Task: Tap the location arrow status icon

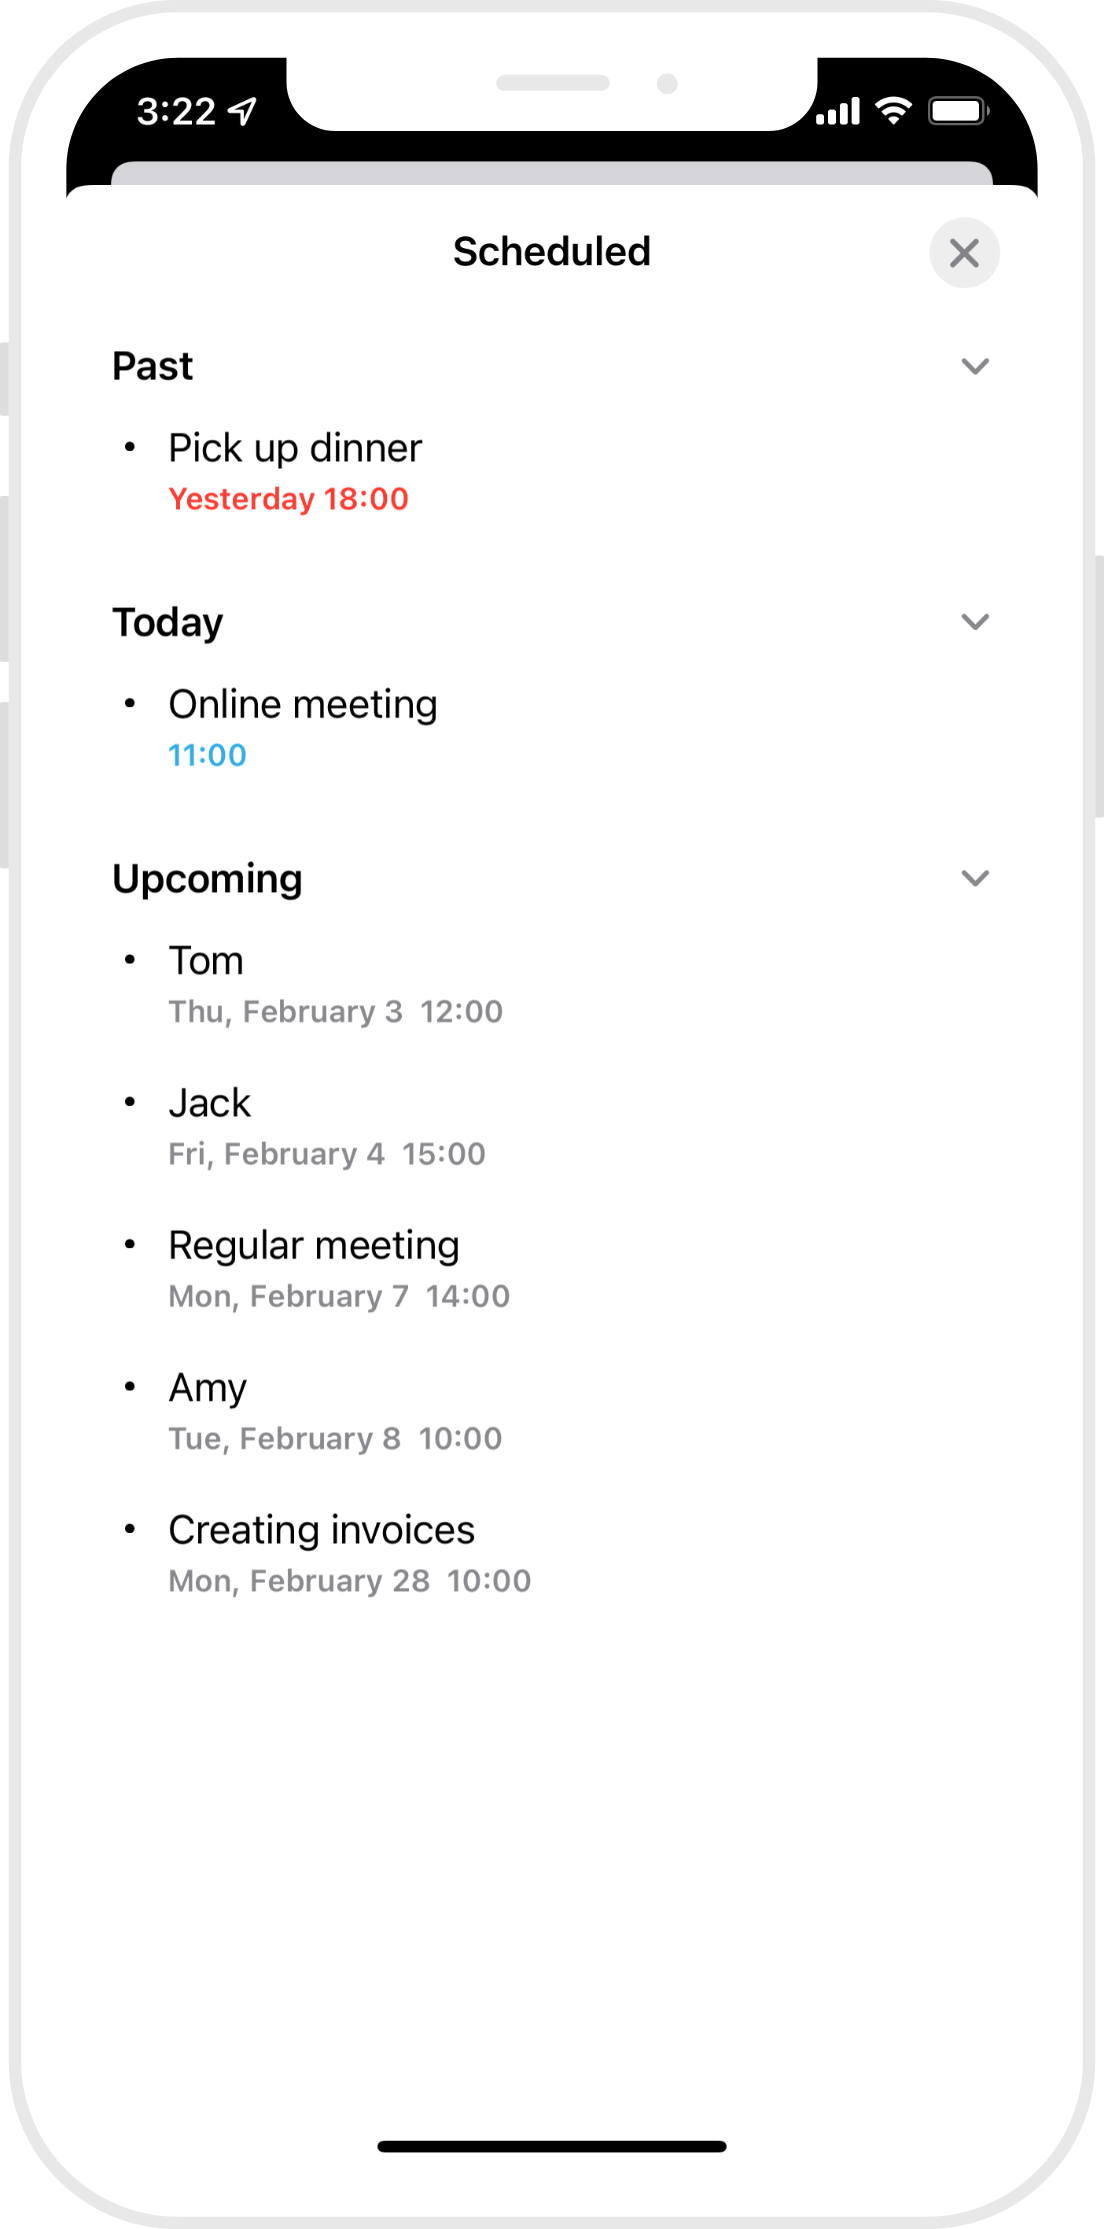Action: (243, 111)
